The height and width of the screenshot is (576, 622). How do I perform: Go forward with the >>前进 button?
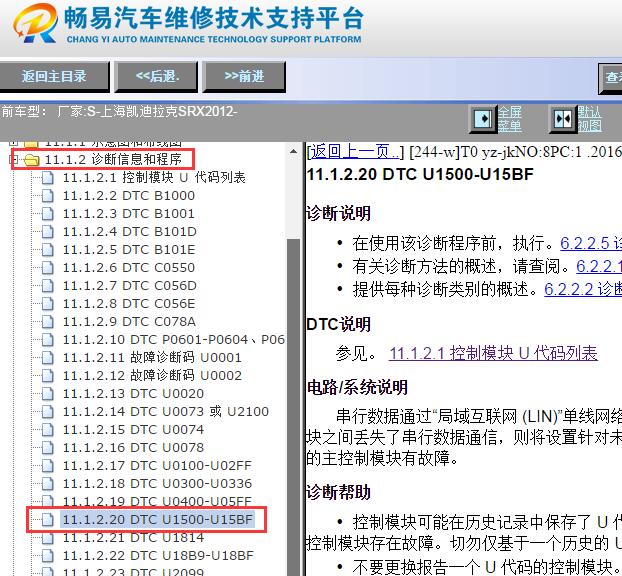pos(244,76)
